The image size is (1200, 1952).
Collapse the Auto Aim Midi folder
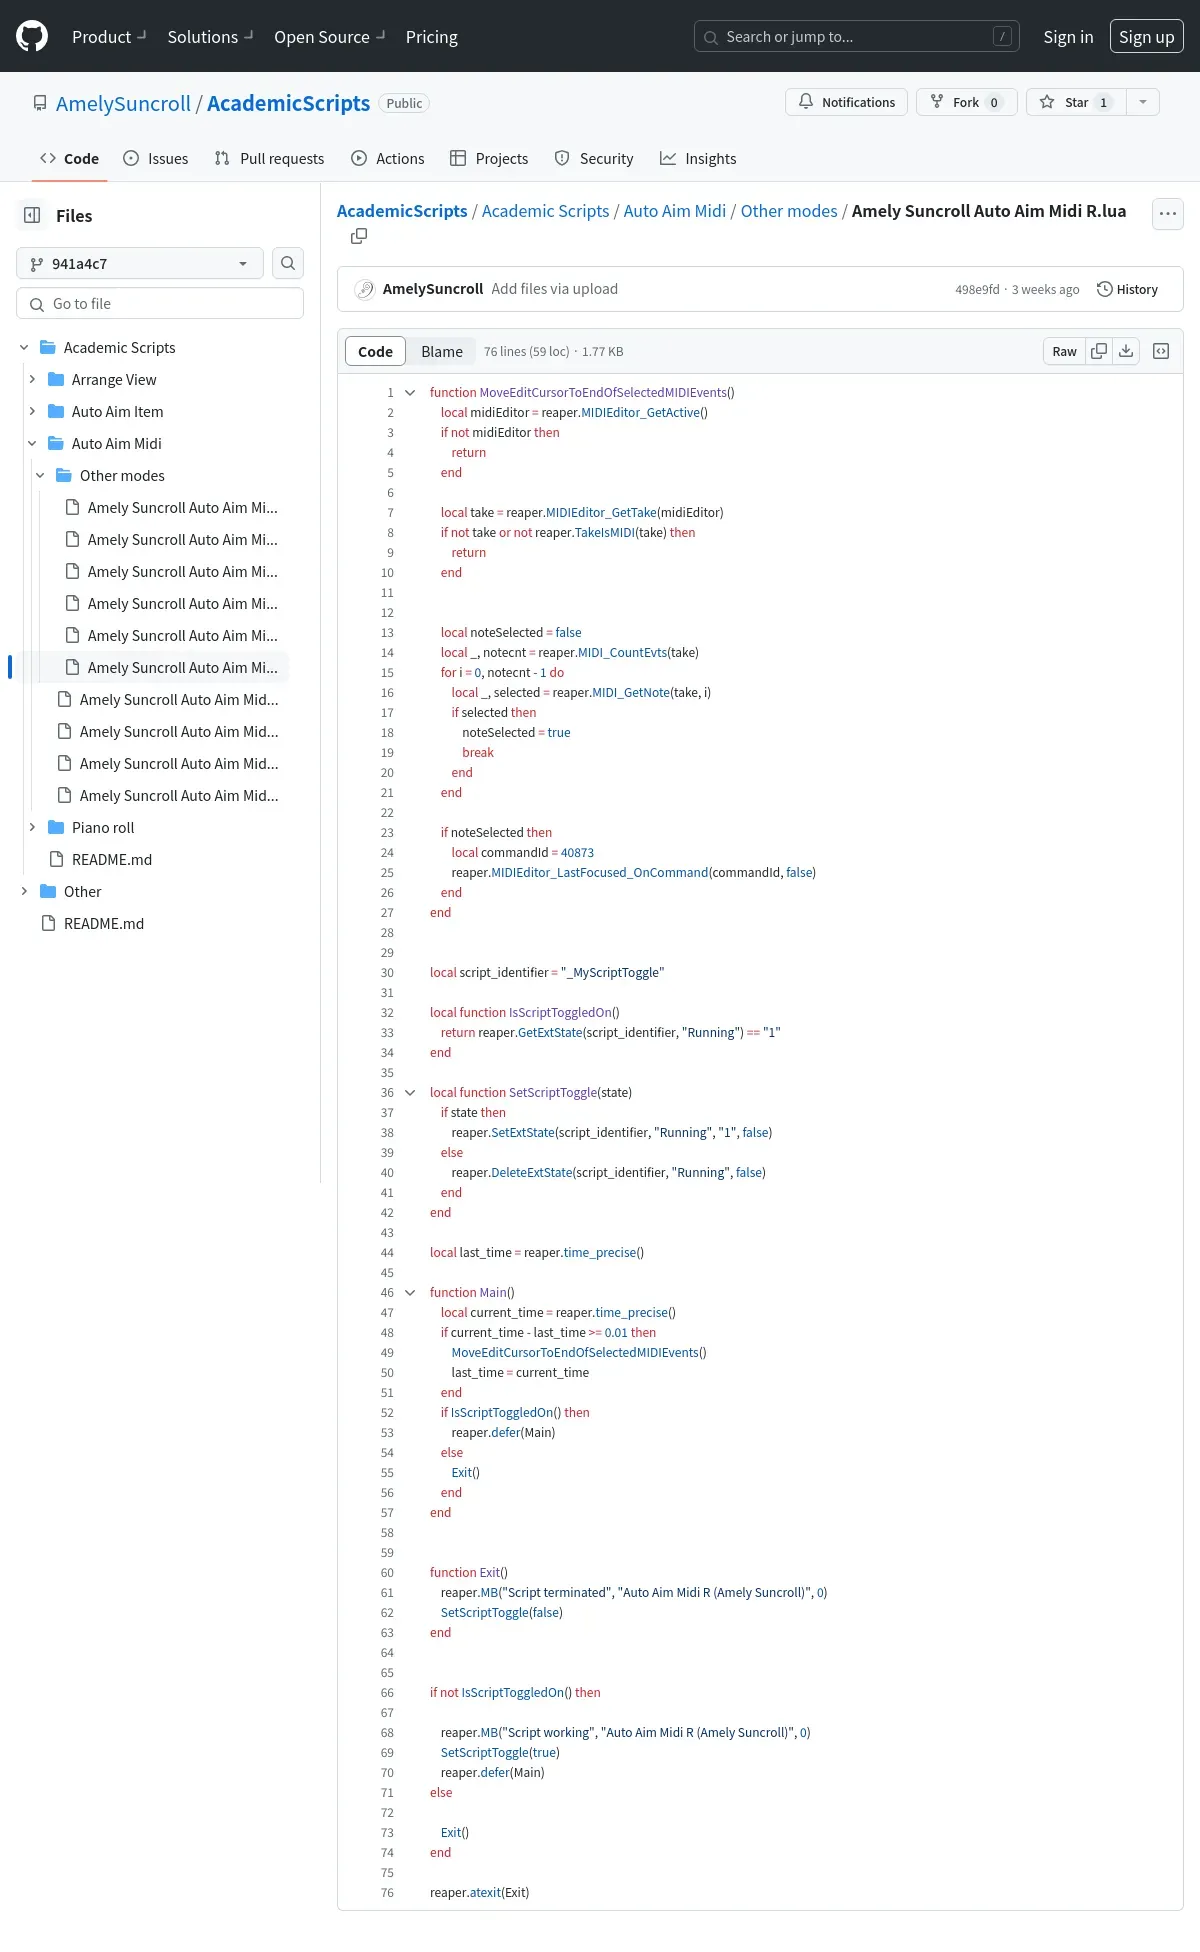point(32,443)
